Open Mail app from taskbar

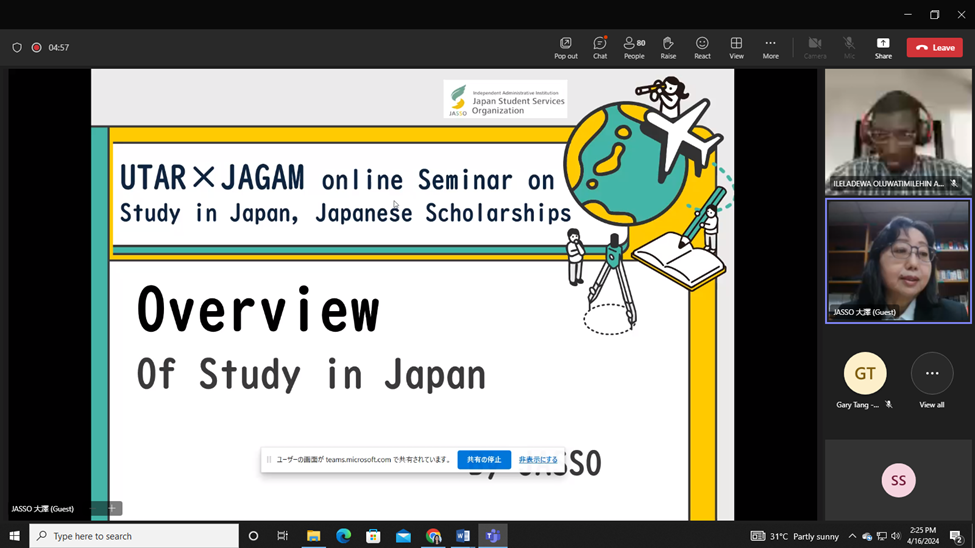point(403,536)
